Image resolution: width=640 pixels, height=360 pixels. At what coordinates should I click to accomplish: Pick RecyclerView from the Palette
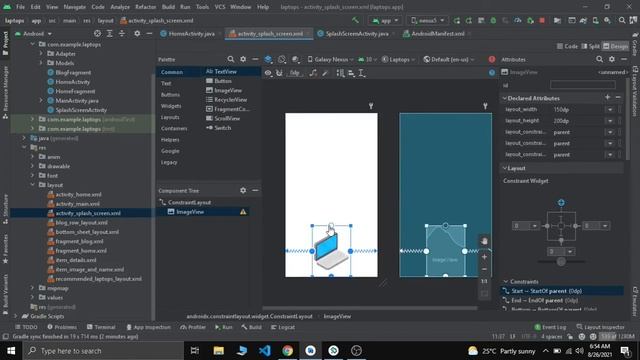[227, 100]
